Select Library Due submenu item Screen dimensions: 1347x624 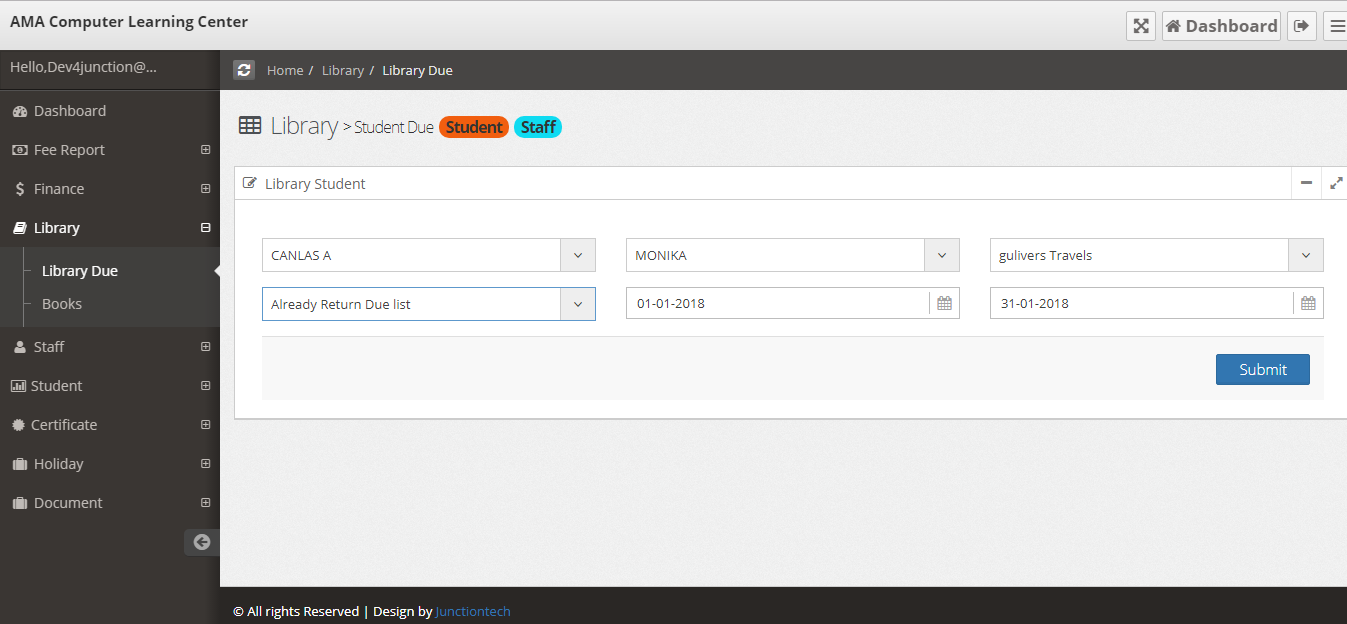click(x=80, y=271)
